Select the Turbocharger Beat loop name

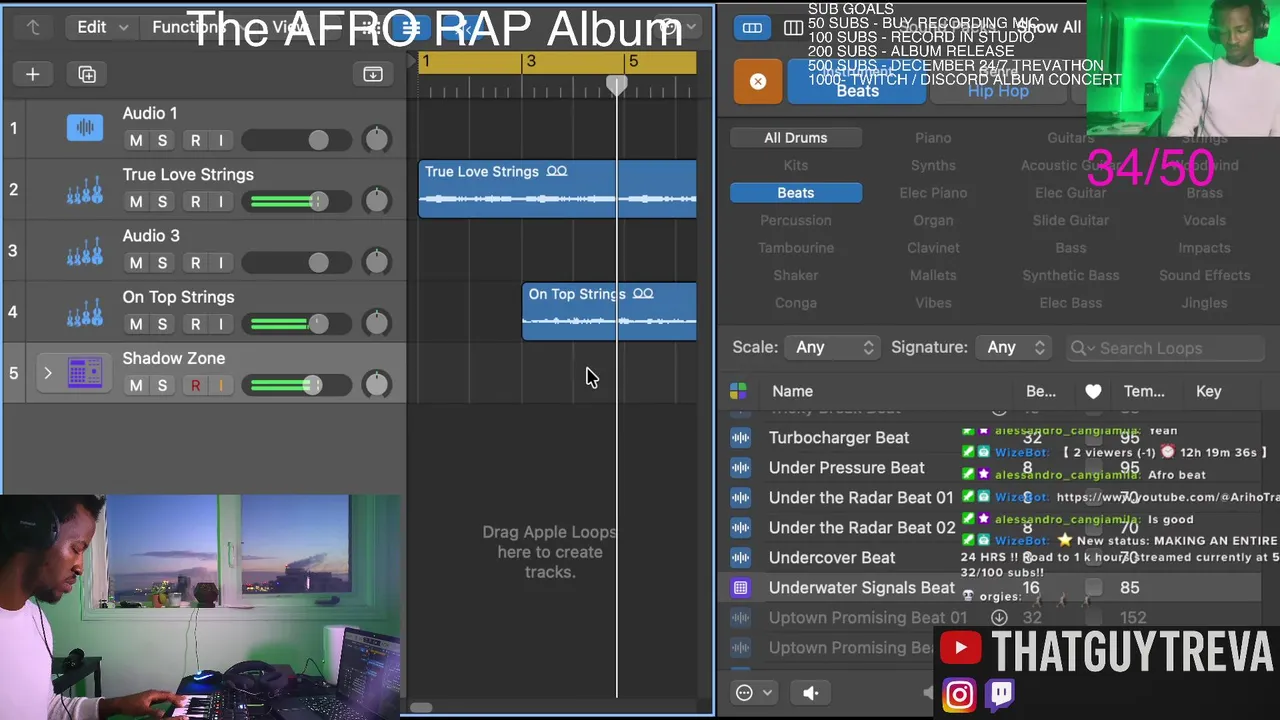[838, 437]
